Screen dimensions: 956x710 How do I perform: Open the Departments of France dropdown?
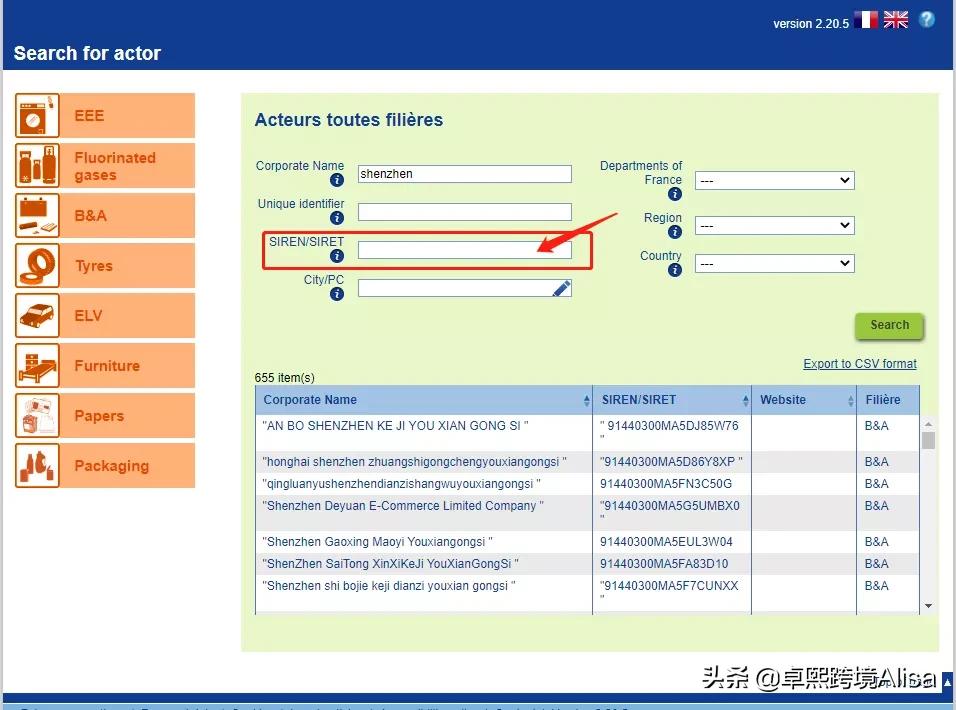point(774,180)
